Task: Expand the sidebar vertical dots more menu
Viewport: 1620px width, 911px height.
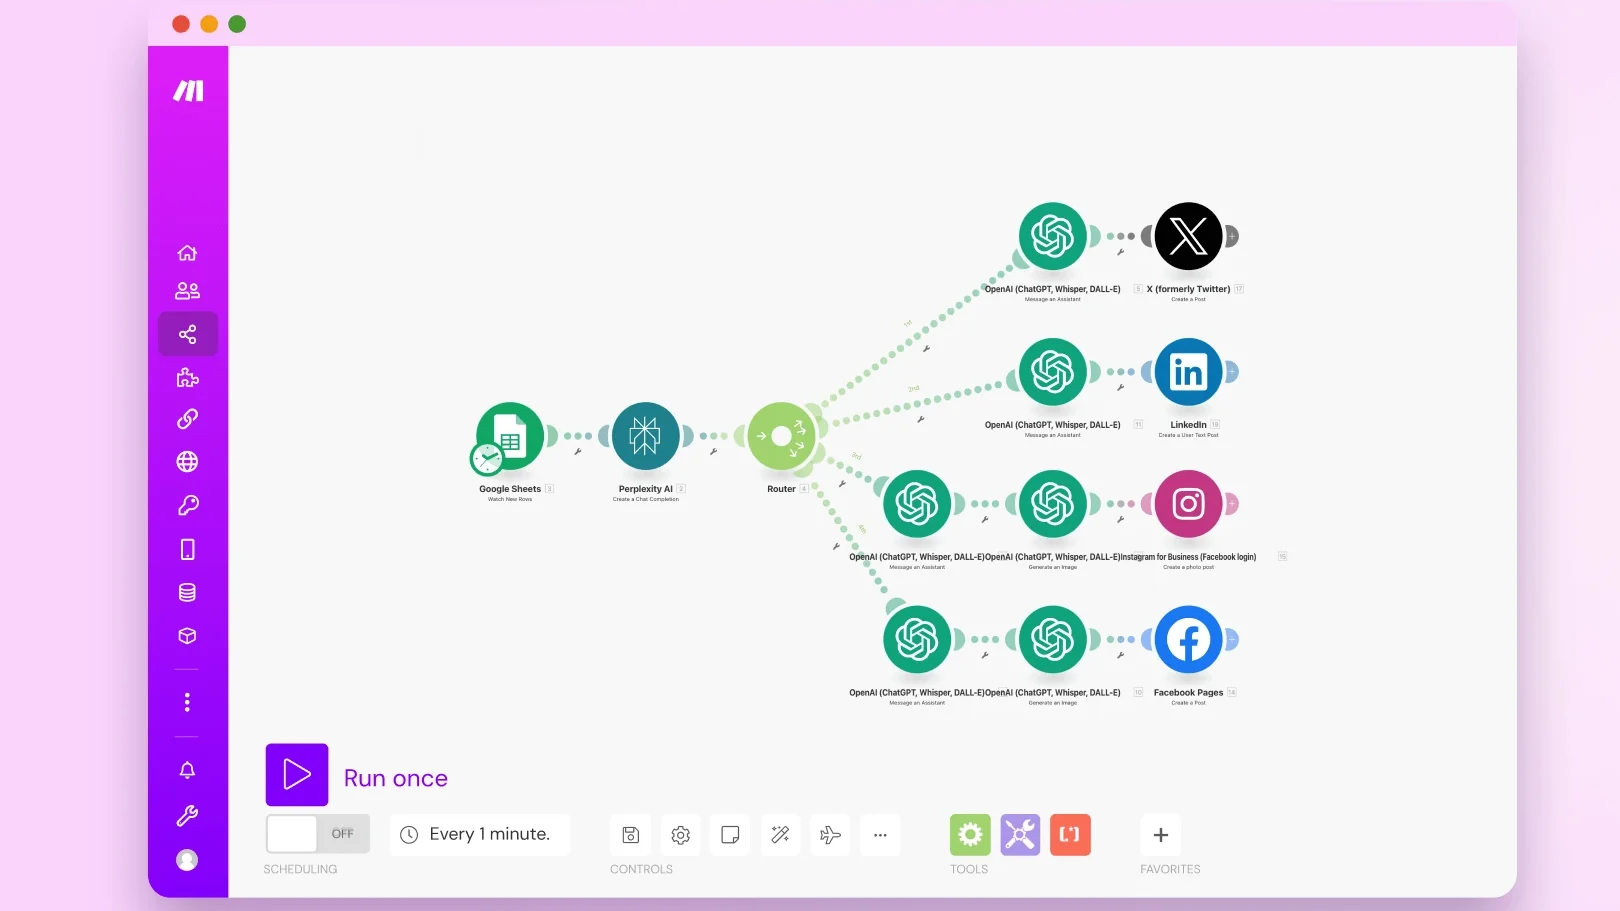Action: pos(187,703)
